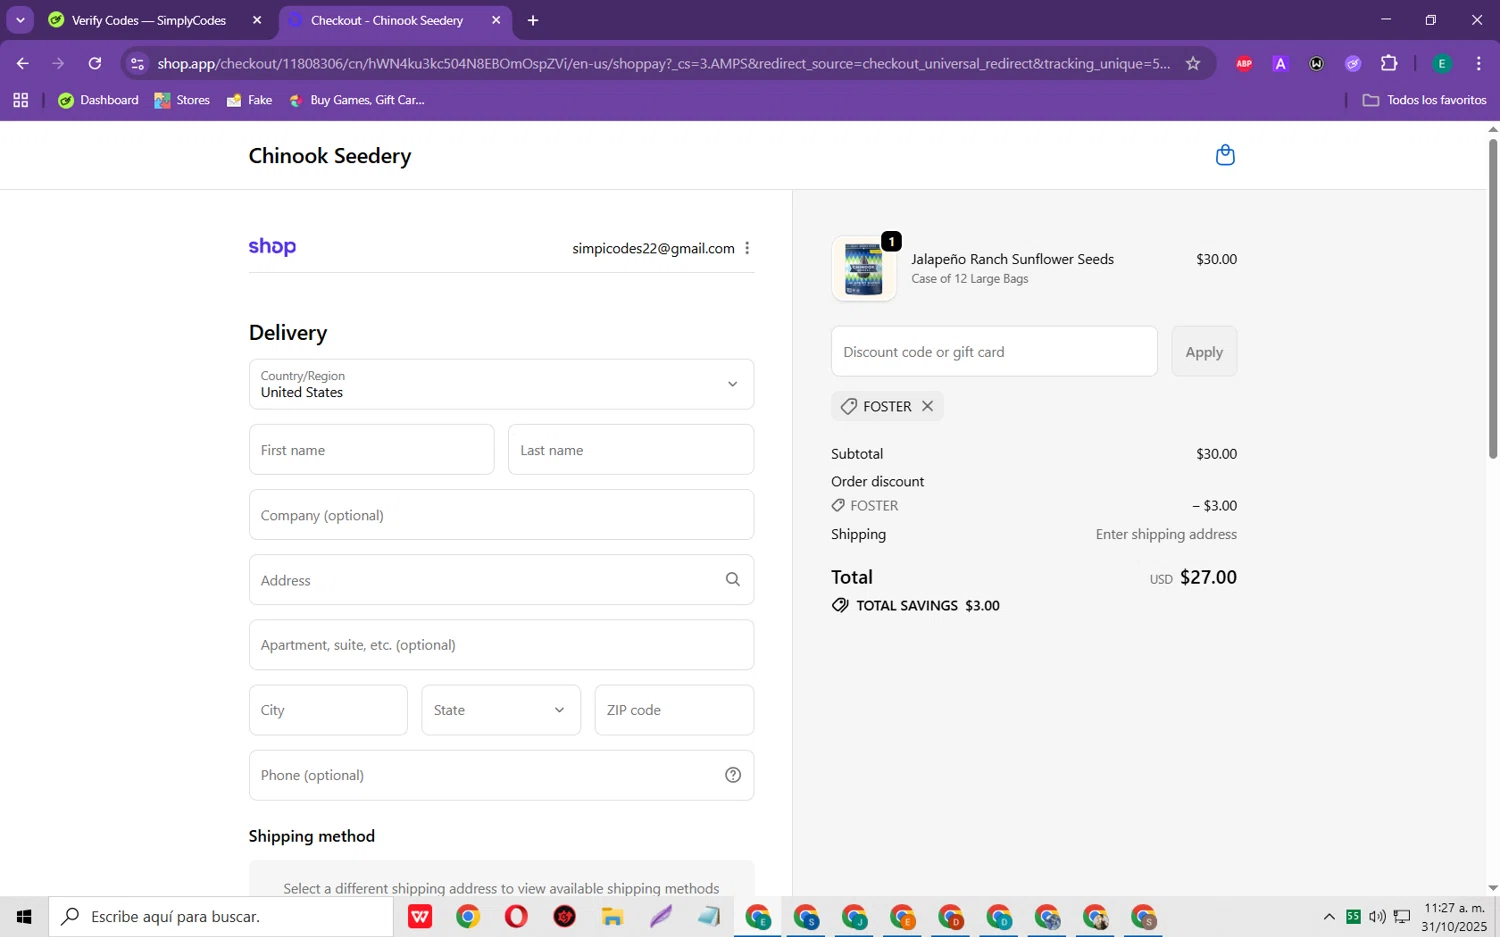This screenshot has height=937, width=1500.
Task: Open Buy Games, Gift Car... bookmark
Action: click(x=356, y=100)
